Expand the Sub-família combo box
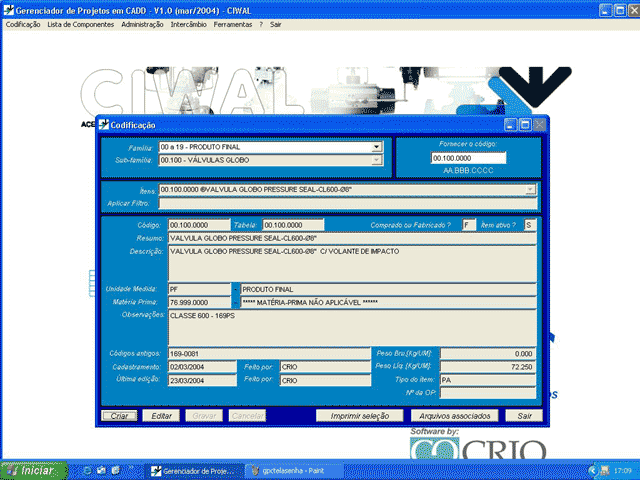The height and width of the screenshot is (480, 640). pos(377,159)
